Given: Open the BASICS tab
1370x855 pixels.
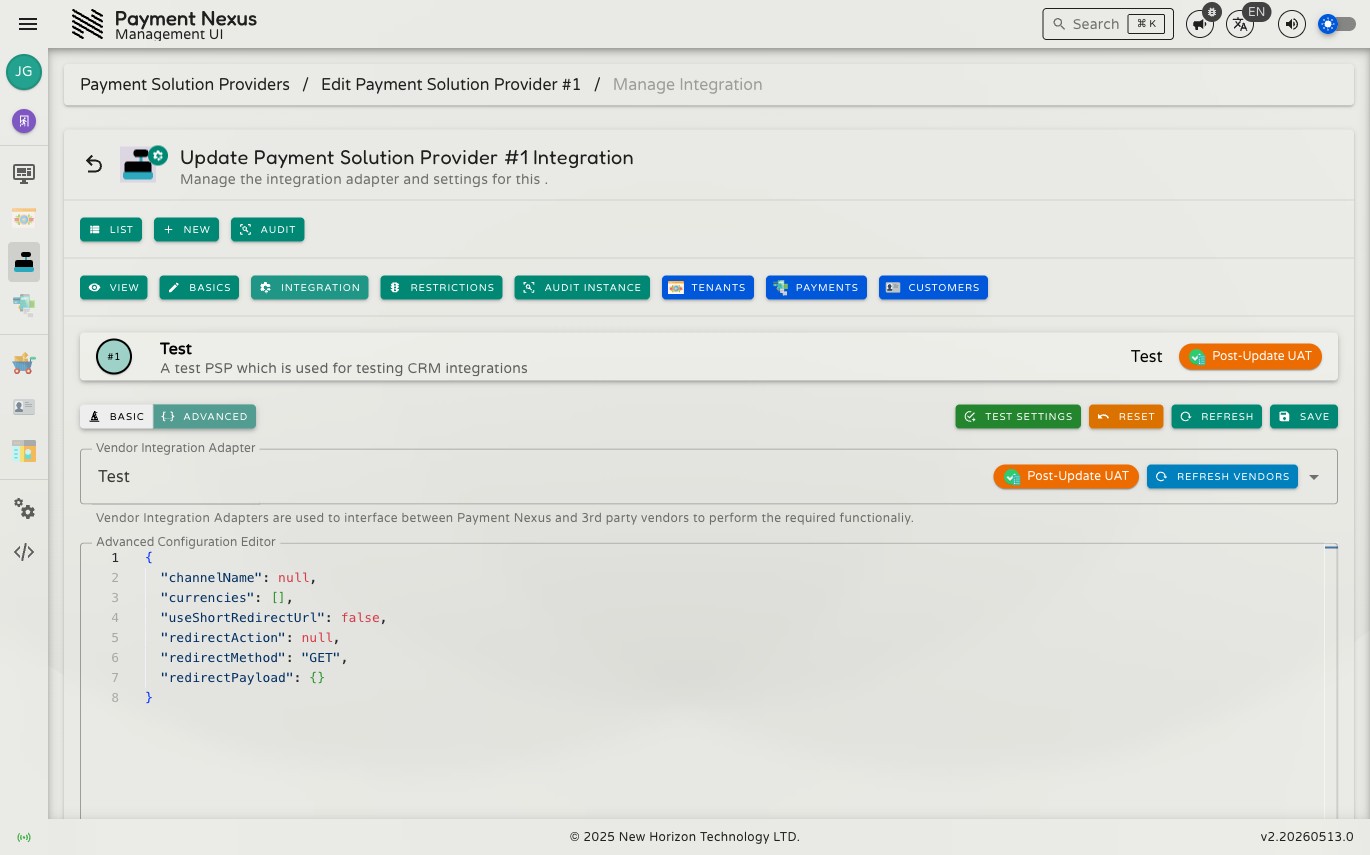Looking at the screenshot, I should click(x=199, y=287).
